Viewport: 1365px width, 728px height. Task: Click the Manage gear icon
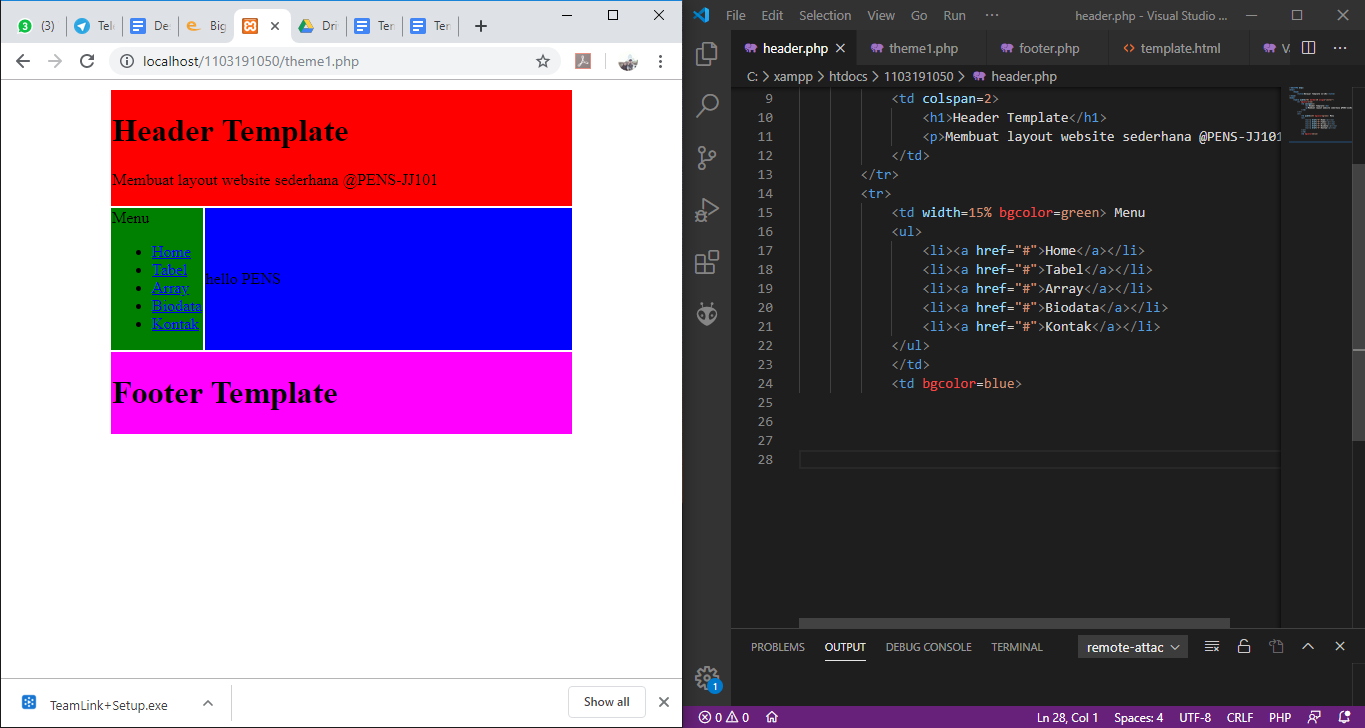(x=707, y=677)
